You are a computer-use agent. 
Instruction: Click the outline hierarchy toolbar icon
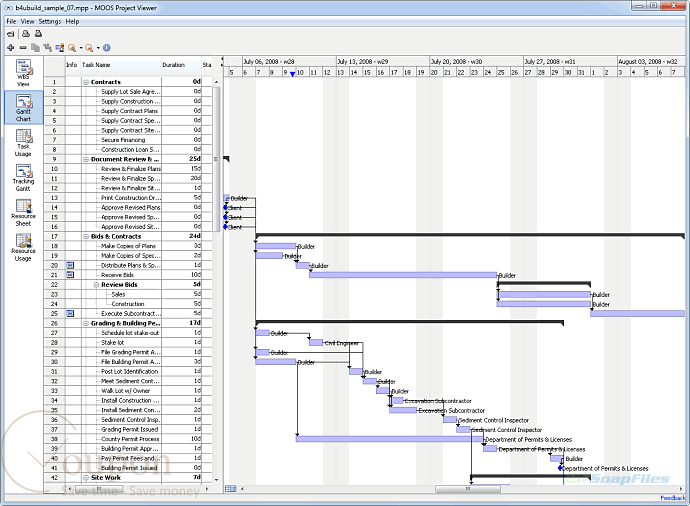pyautogui.click(x=48, y=48)
